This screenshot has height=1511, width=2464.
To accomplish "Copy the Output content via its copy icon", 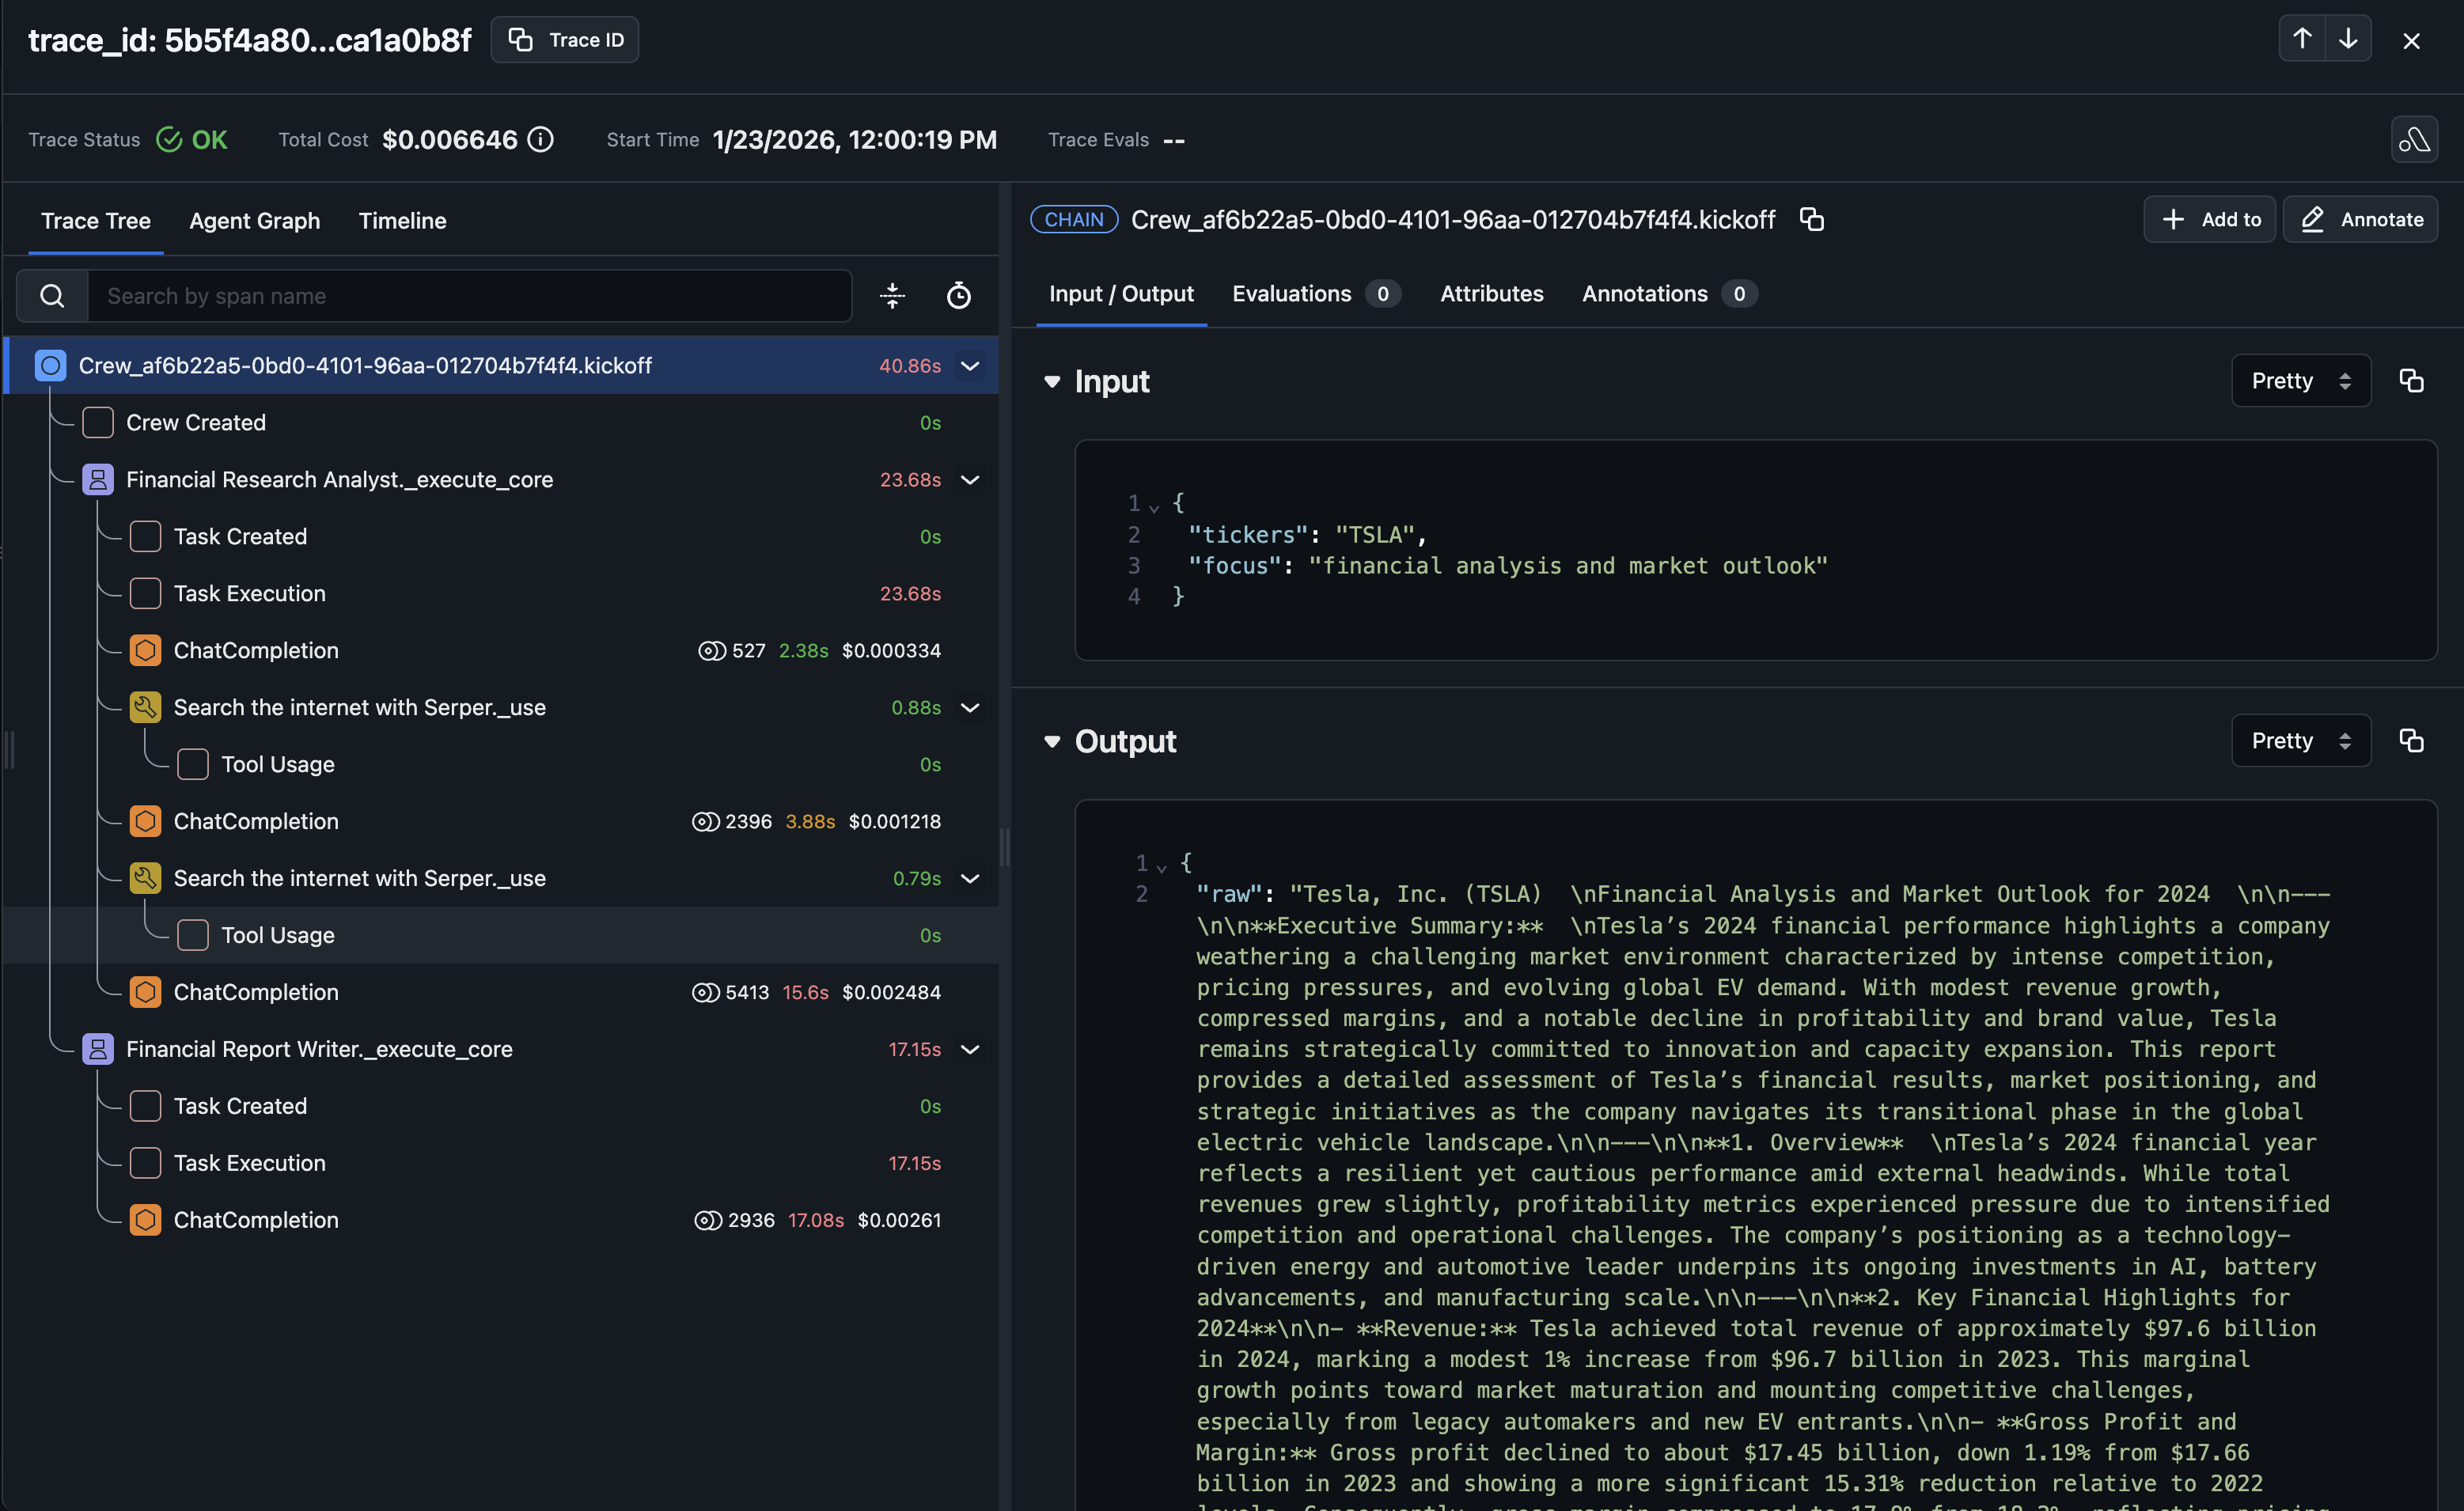I will coord(2411,741).
